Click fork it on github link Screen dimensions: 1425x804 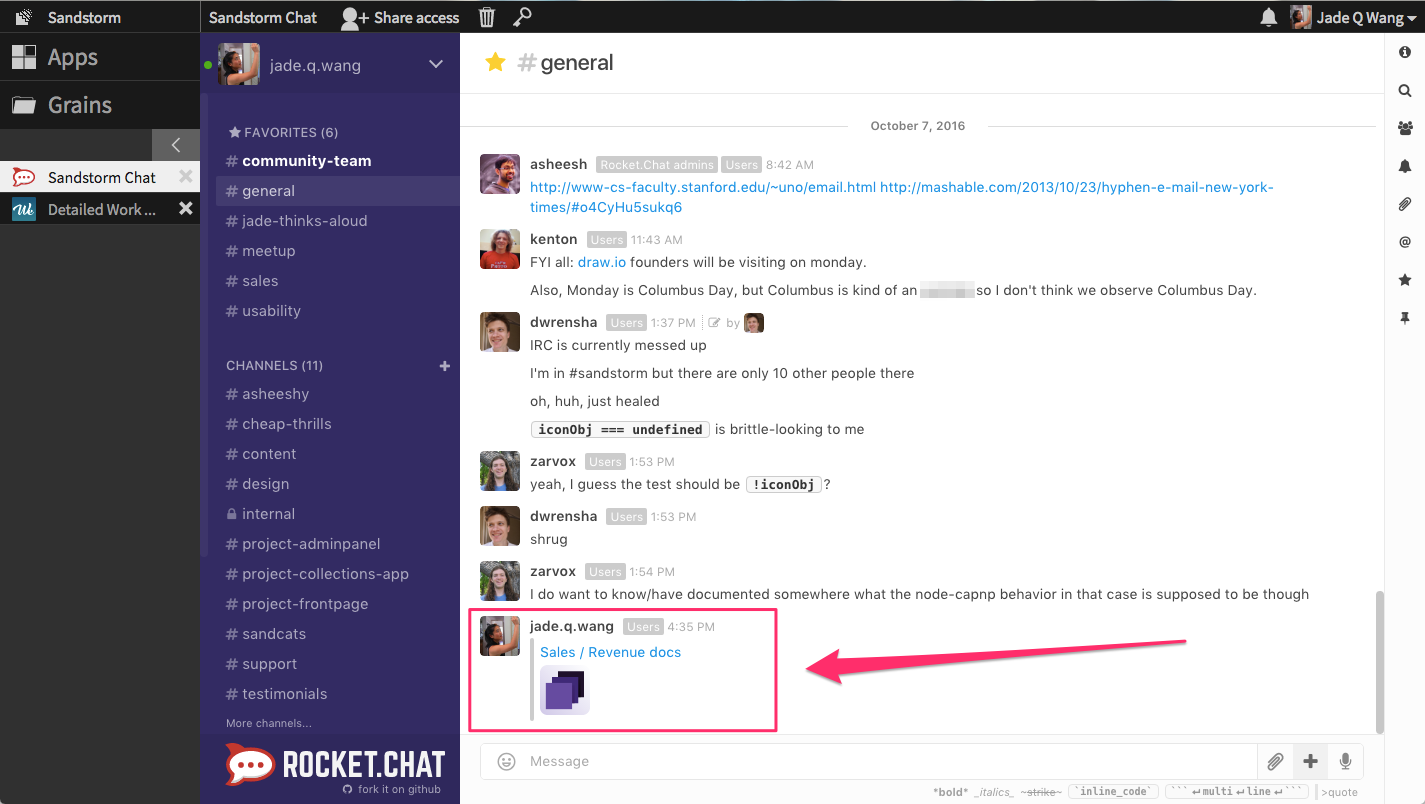tap(391, 789)
